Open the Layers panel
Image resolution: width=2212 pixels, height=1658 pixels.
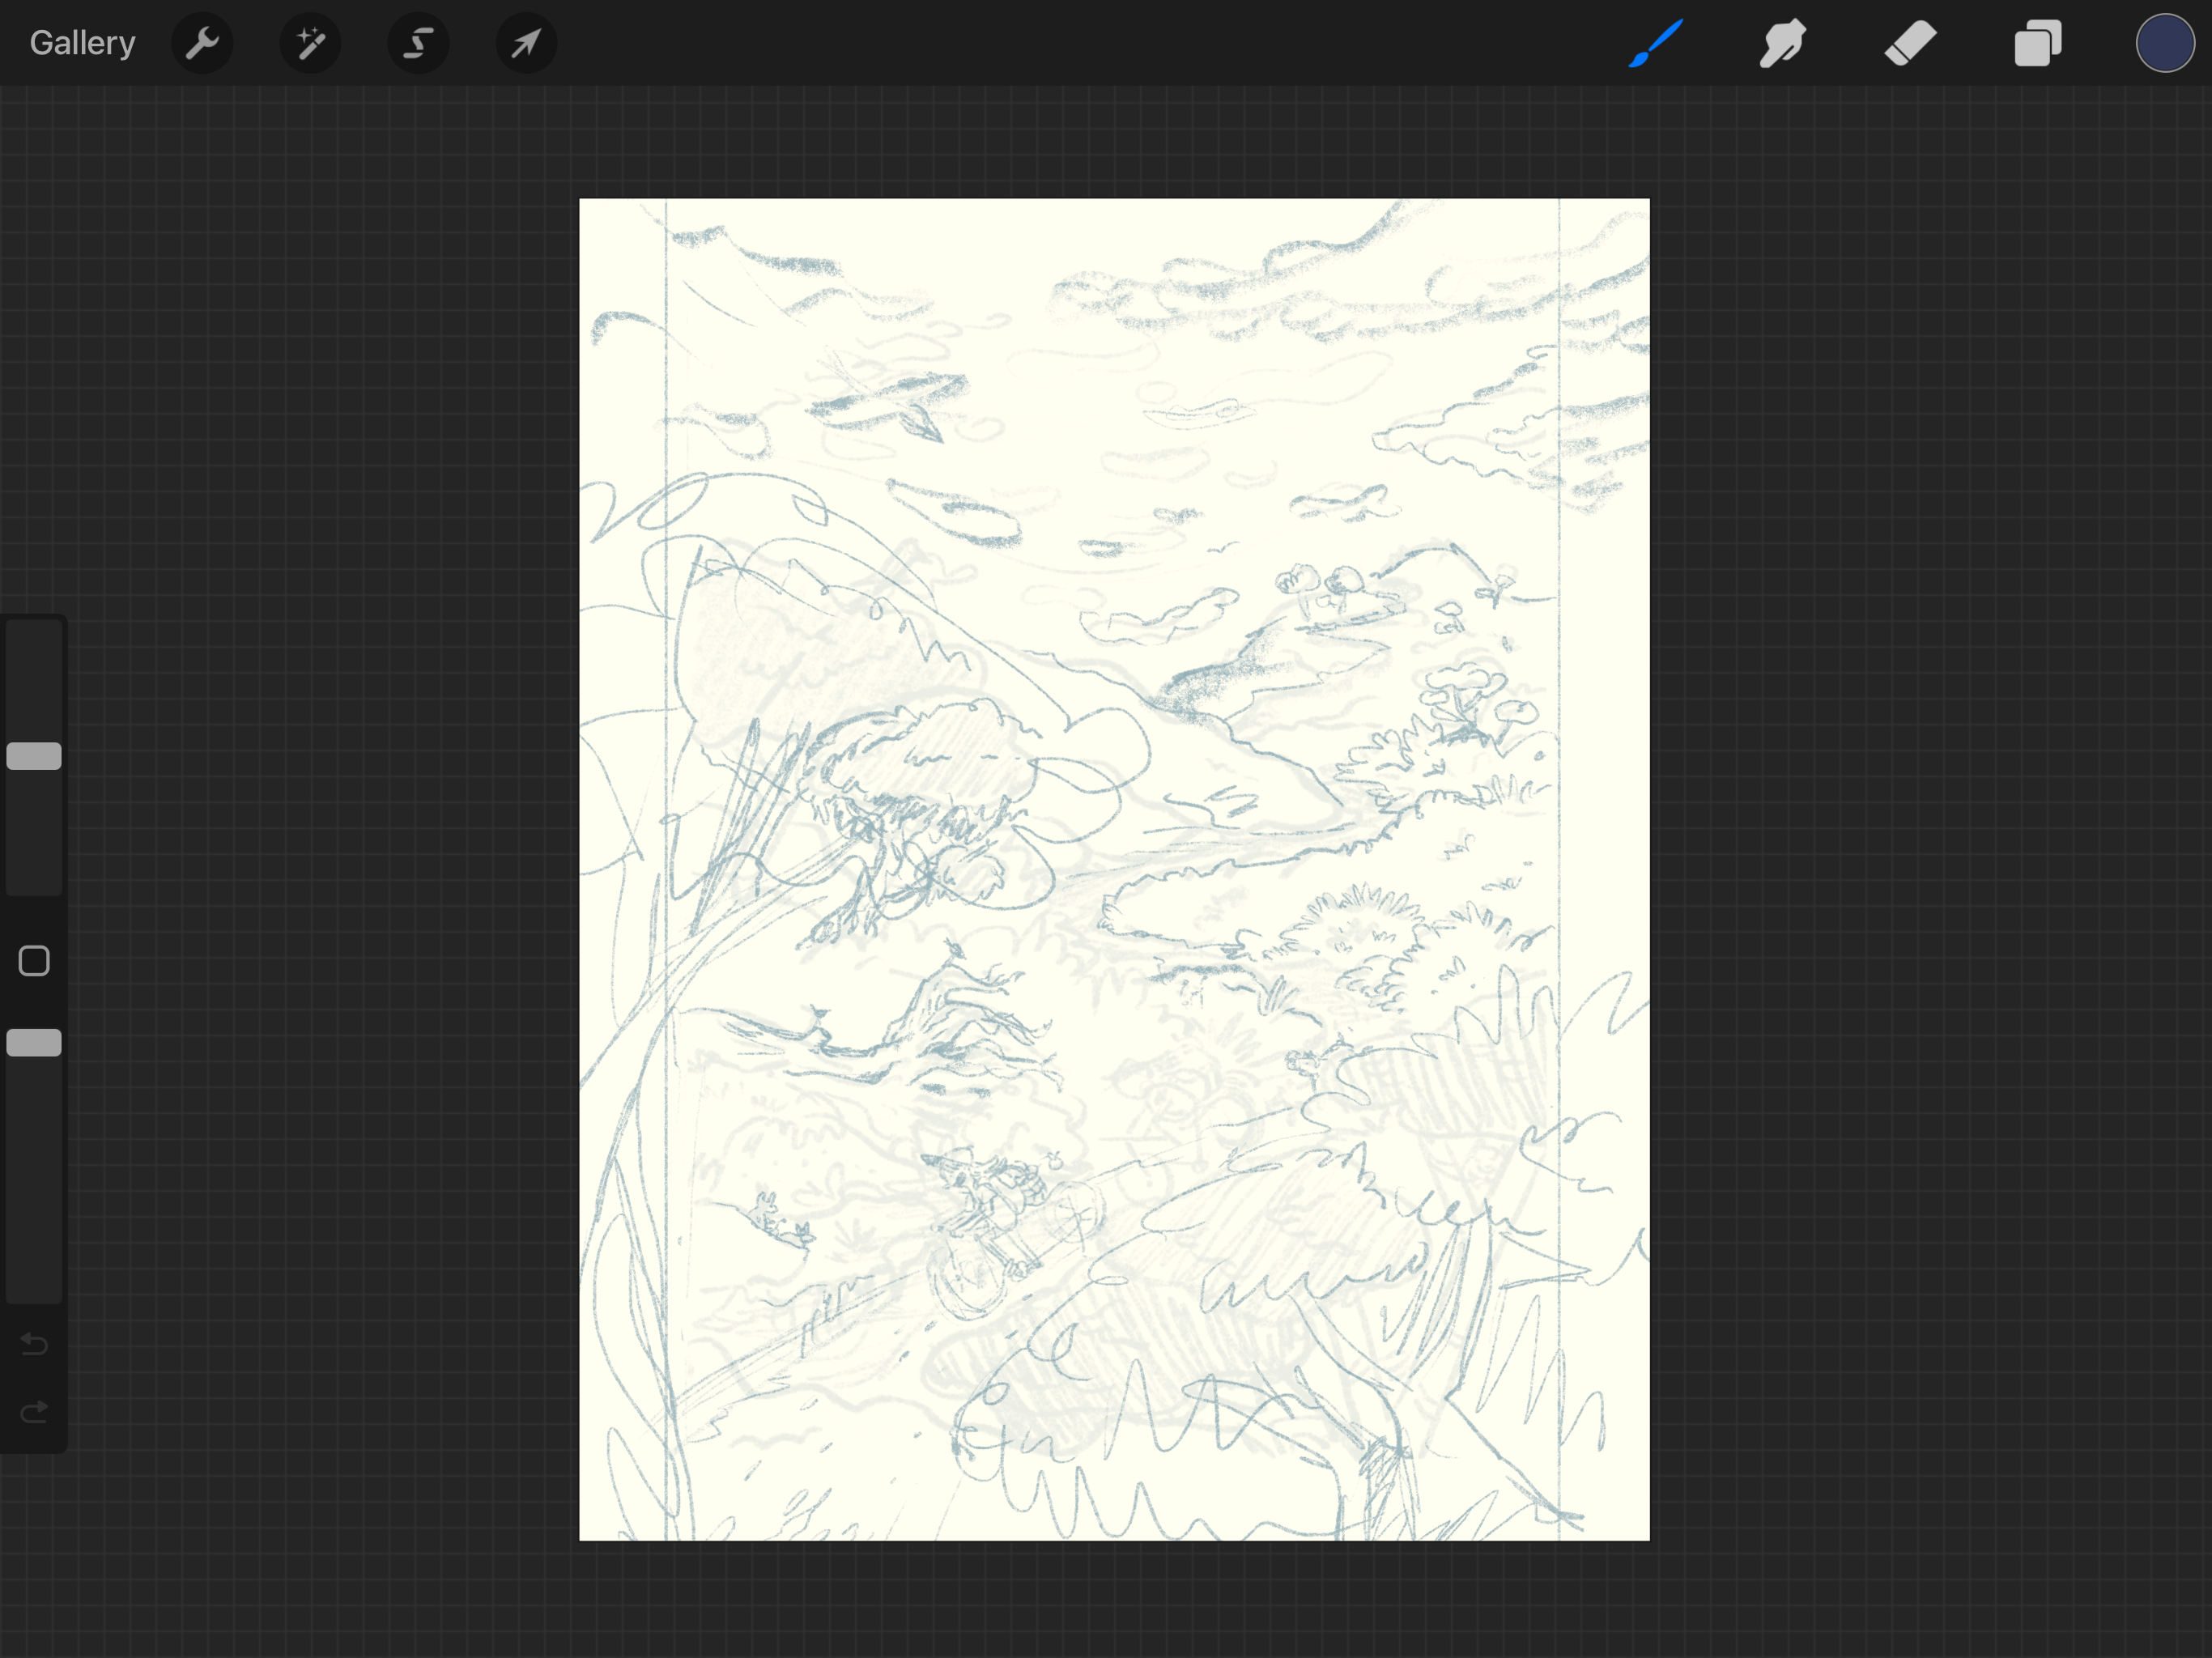coord(2038,43)
